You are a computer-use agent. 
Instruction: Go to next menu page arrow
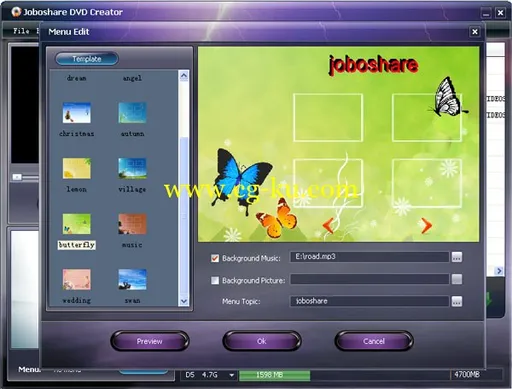click(426, 225)
